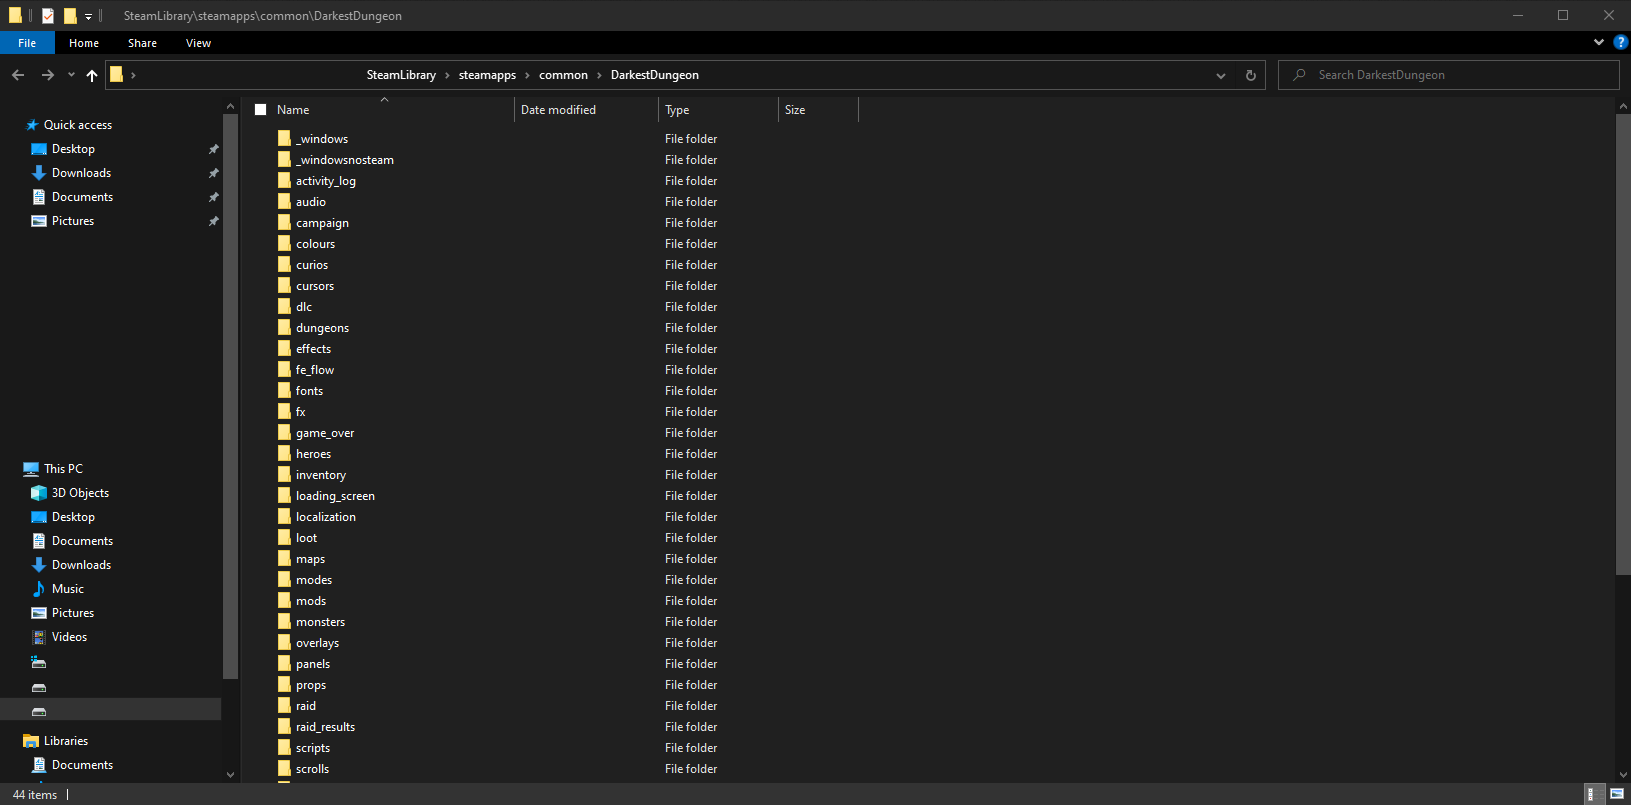
Task: Select the monsters folder icon
Action: click(285, 621)
